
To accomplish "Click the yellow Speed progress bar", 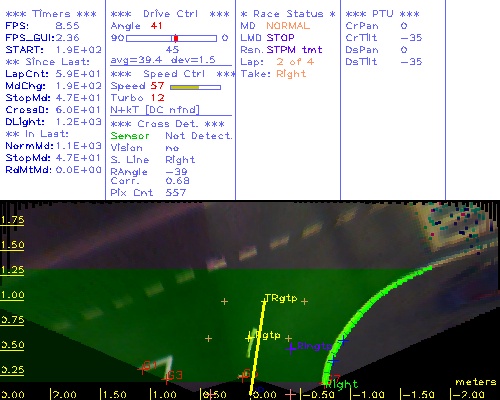I will coord(195,87).
